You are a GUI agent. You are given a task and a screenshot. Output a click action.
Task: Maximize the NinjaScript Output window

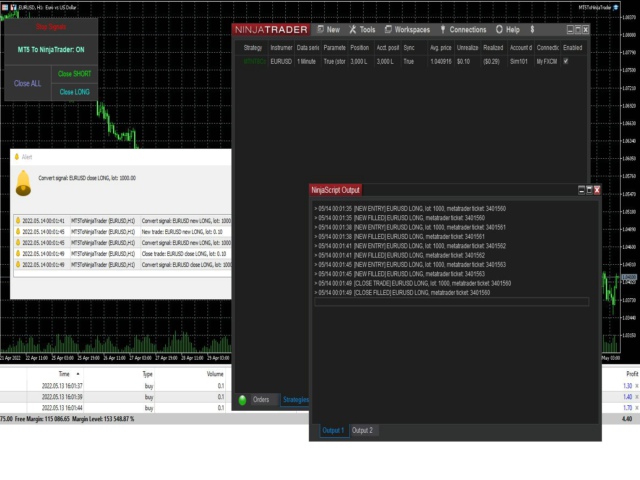click(589, 190)
